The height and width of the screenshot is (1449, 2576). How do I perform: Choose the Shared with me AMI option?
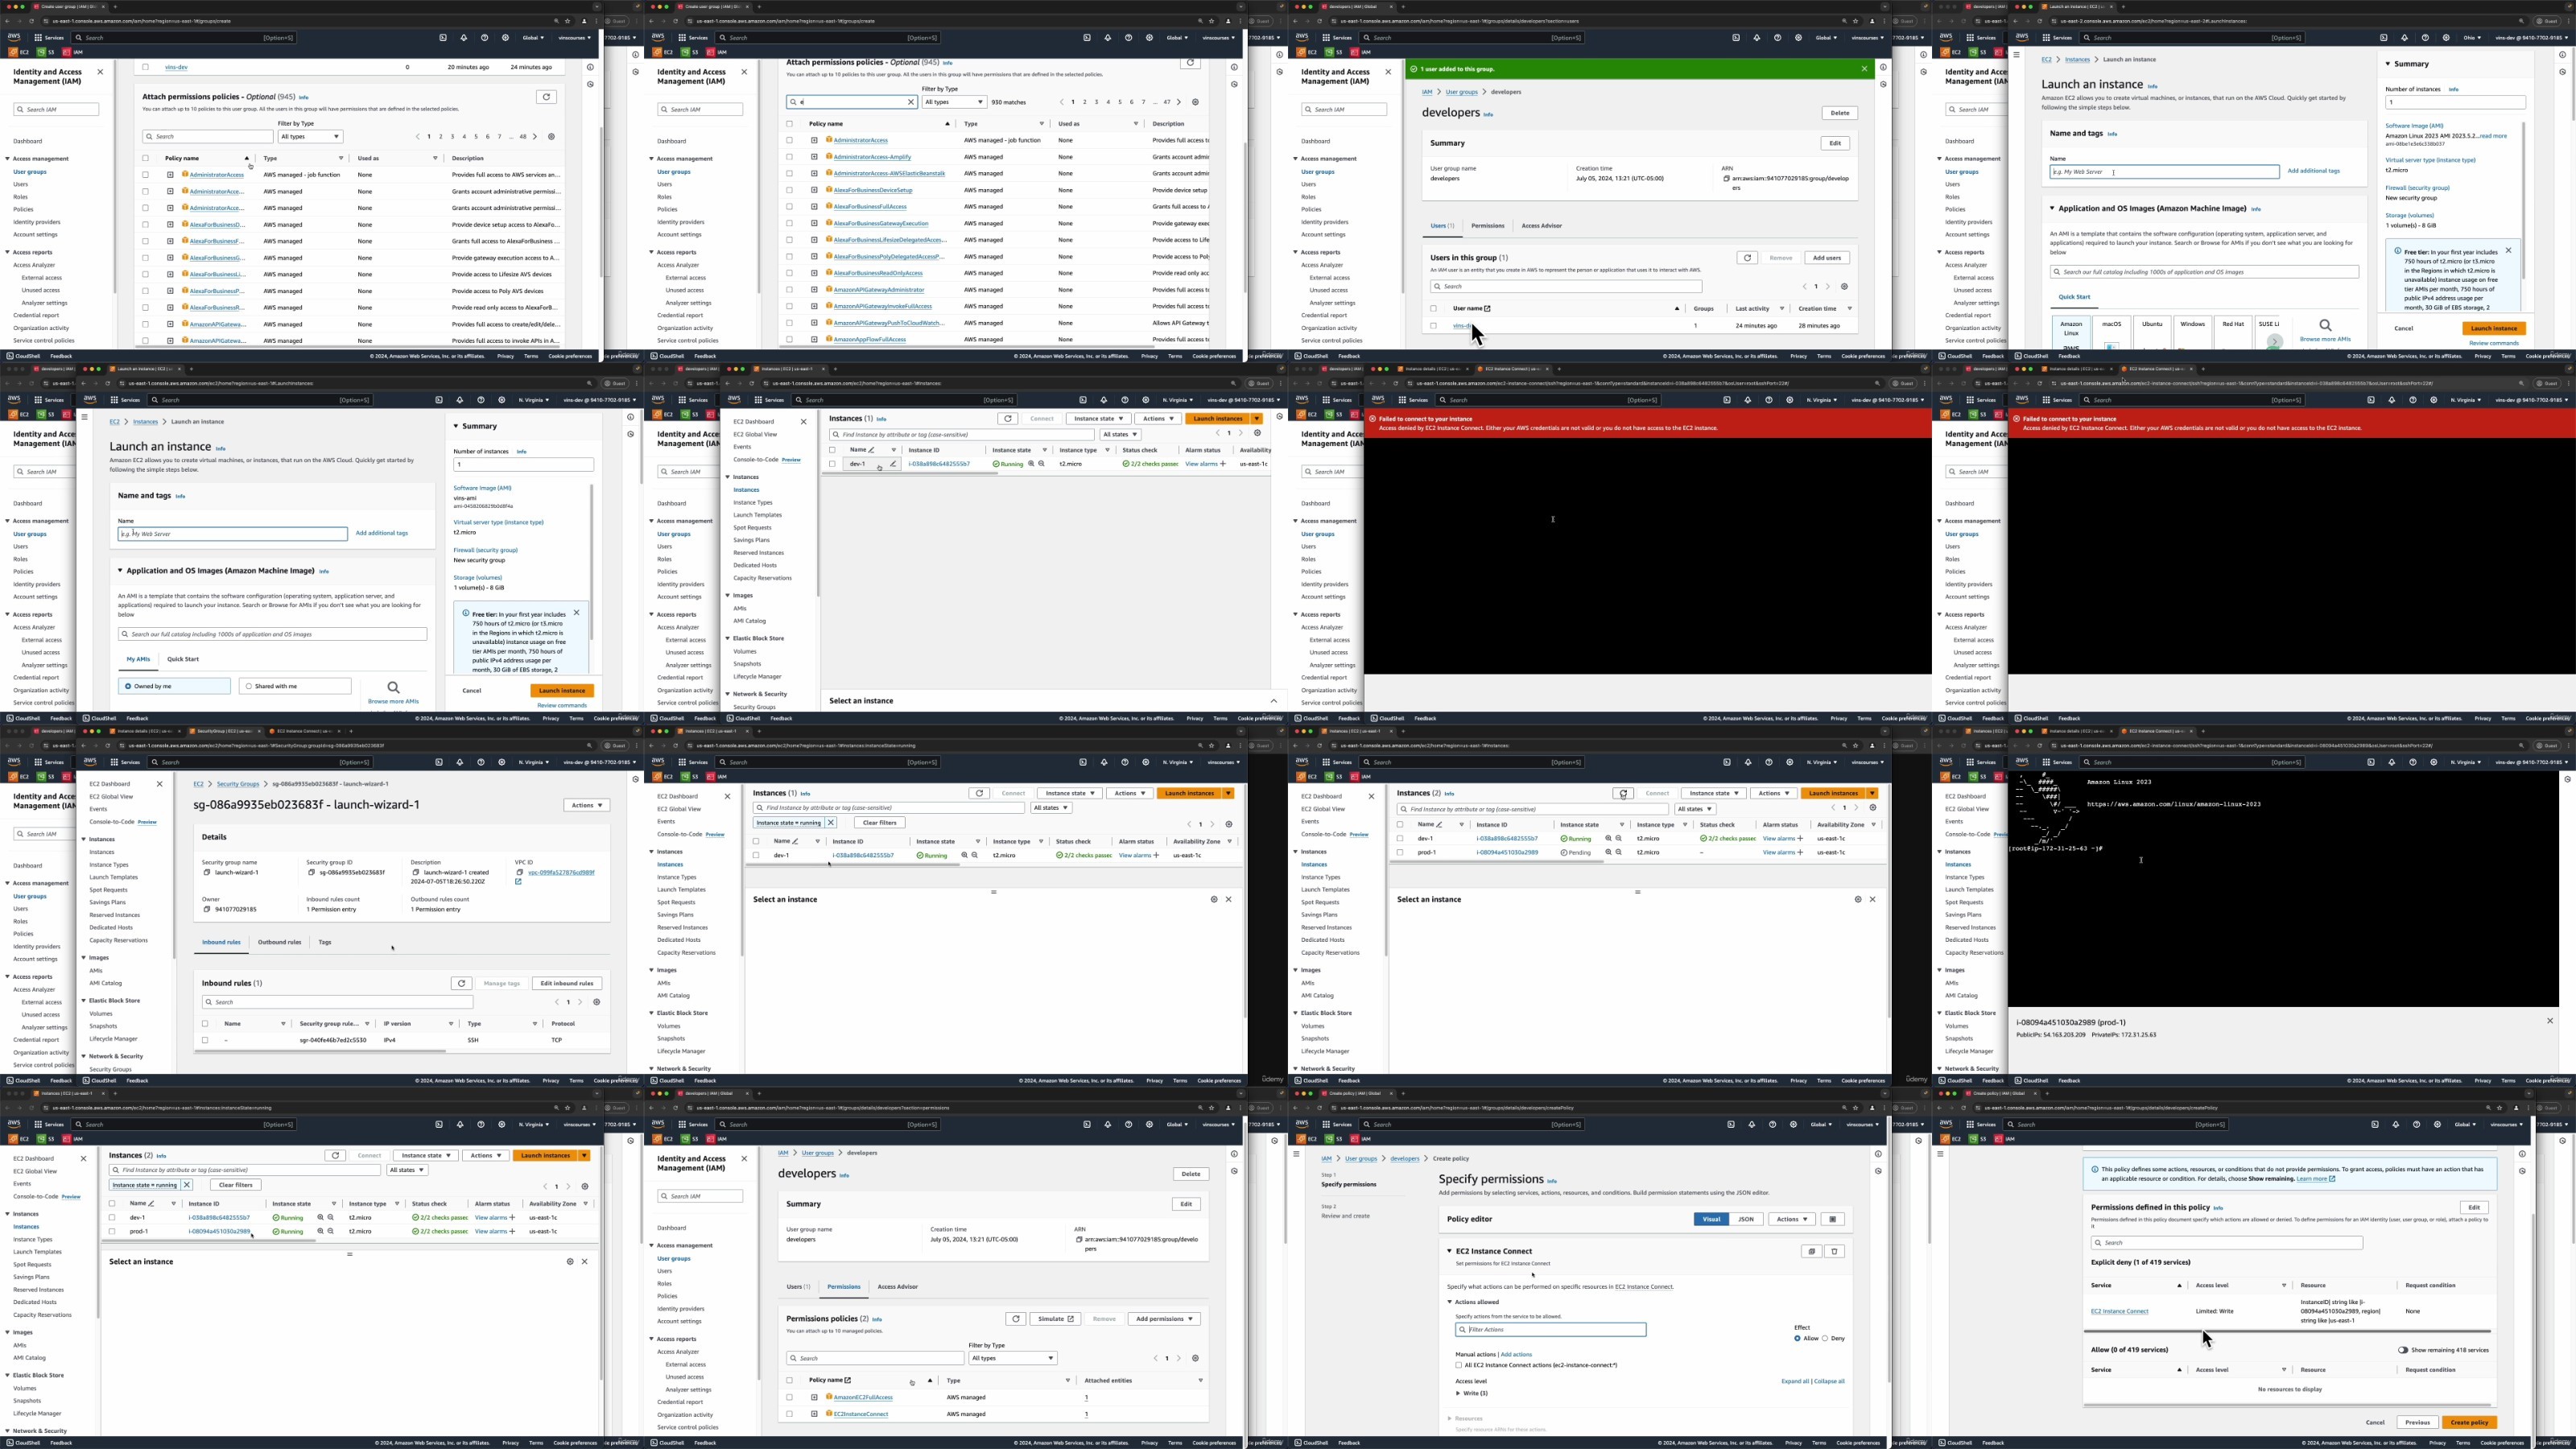[x=295, y=686]
